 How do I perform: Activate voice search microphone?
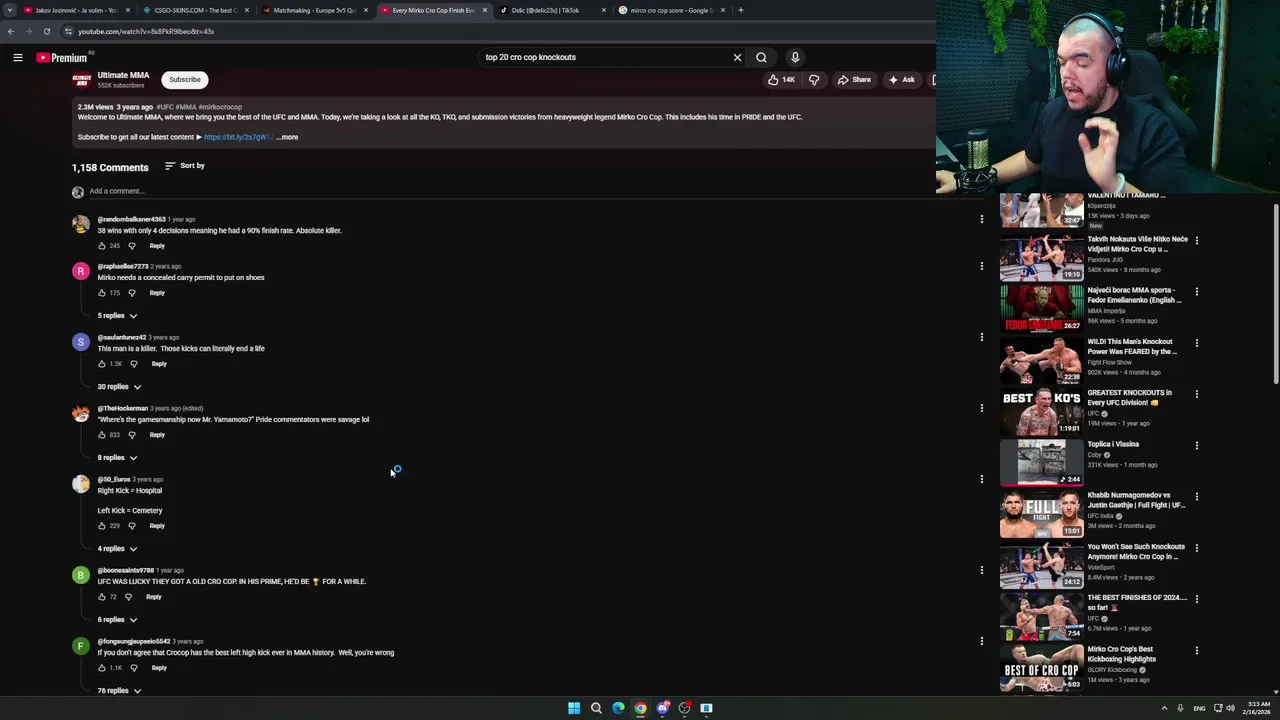point(795,57)
